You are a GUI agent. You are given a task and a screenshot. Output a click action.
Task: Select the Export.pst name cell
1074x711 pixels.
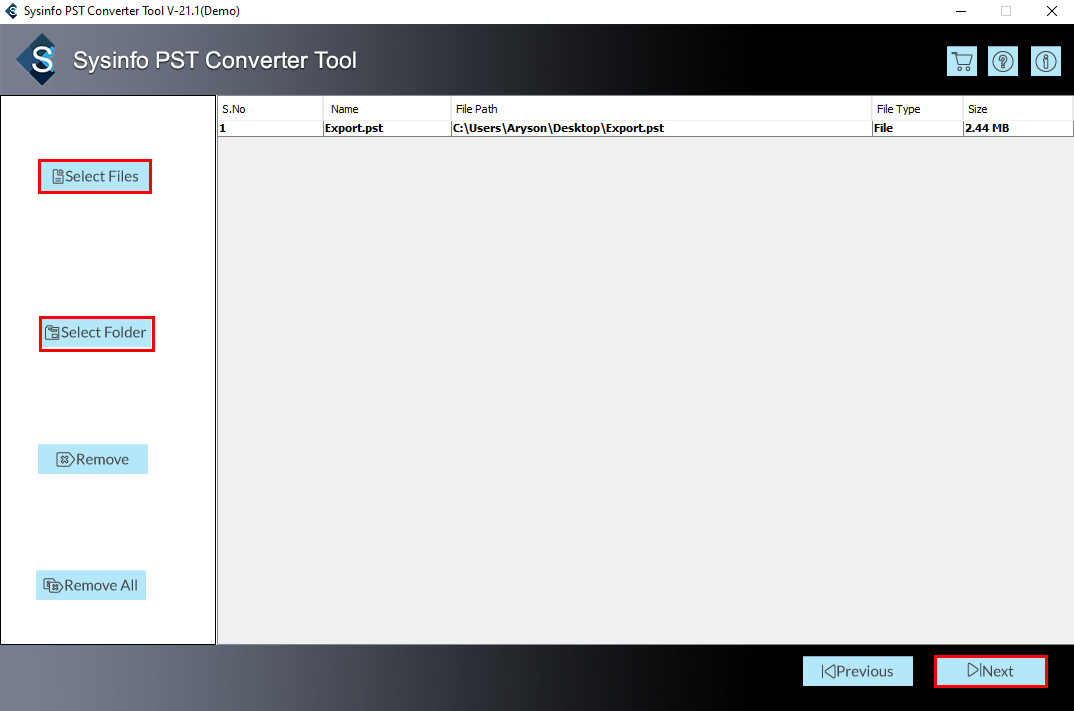[x=387, y=128]
